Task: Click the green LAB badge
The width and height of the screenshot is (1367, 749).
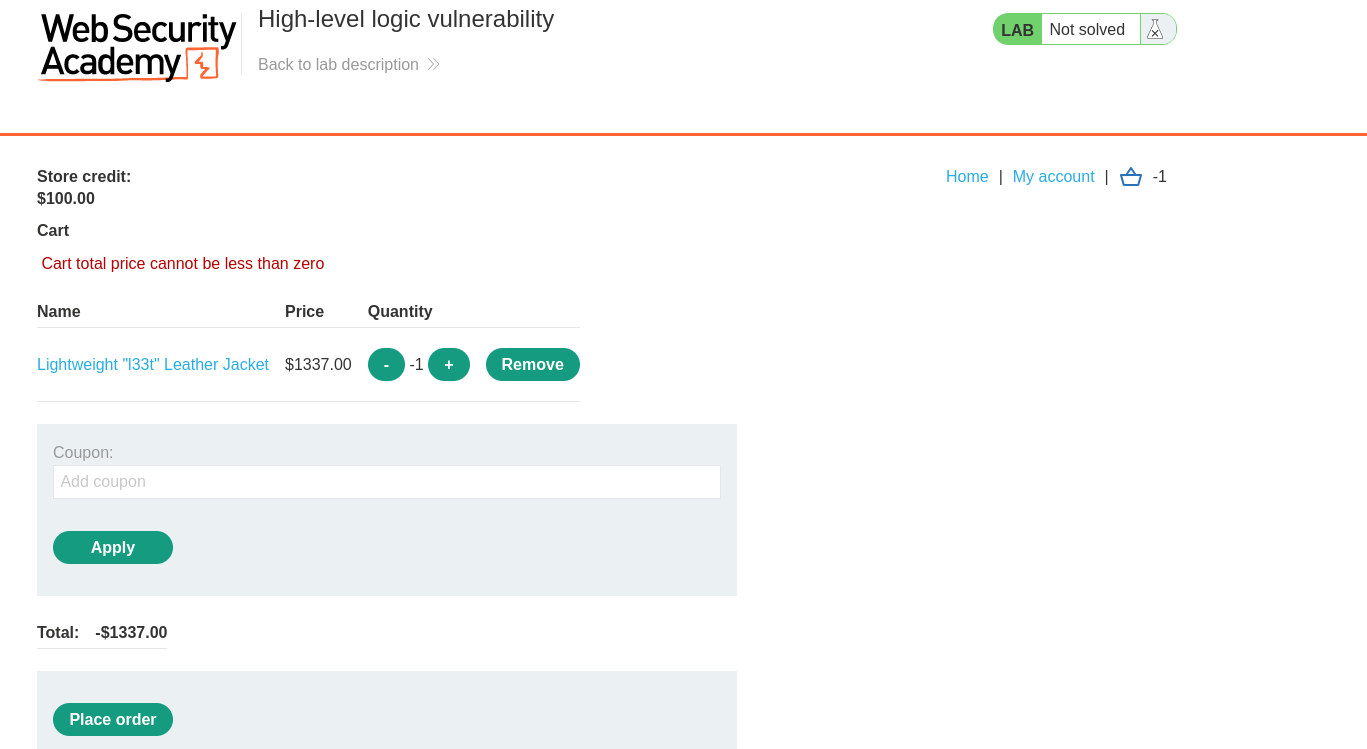Action: (x=1017, y=30)
